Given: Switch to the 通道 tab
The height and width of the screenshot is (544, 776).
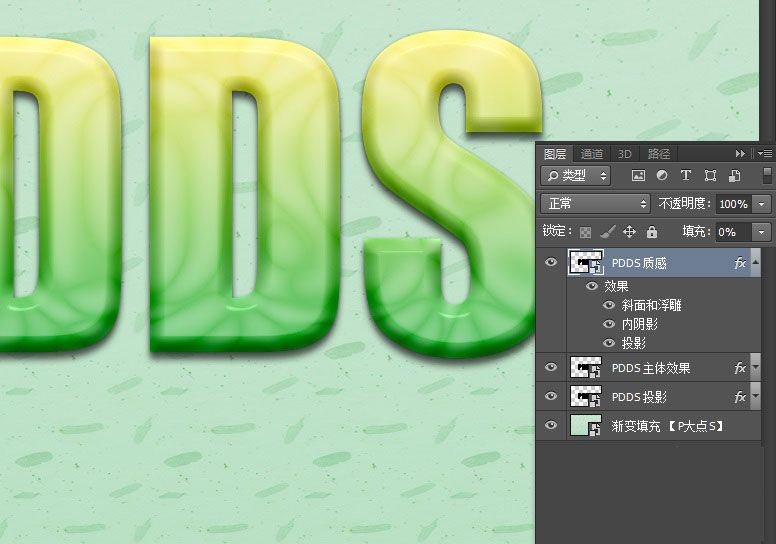Looking at the screenshot, I should (x=592, y=154).
